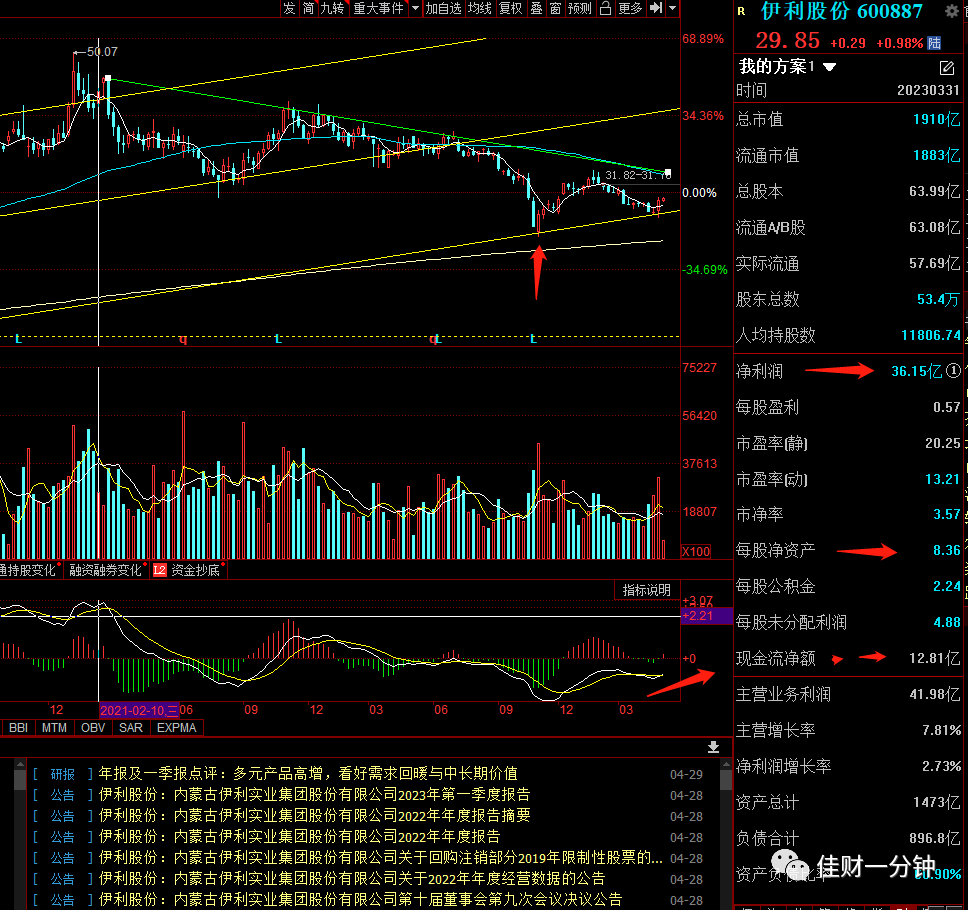Image resolution: width=968 pixels, height=910 pixels.
Task: Open settings gear in quote panel
Action: click(952, 11)
